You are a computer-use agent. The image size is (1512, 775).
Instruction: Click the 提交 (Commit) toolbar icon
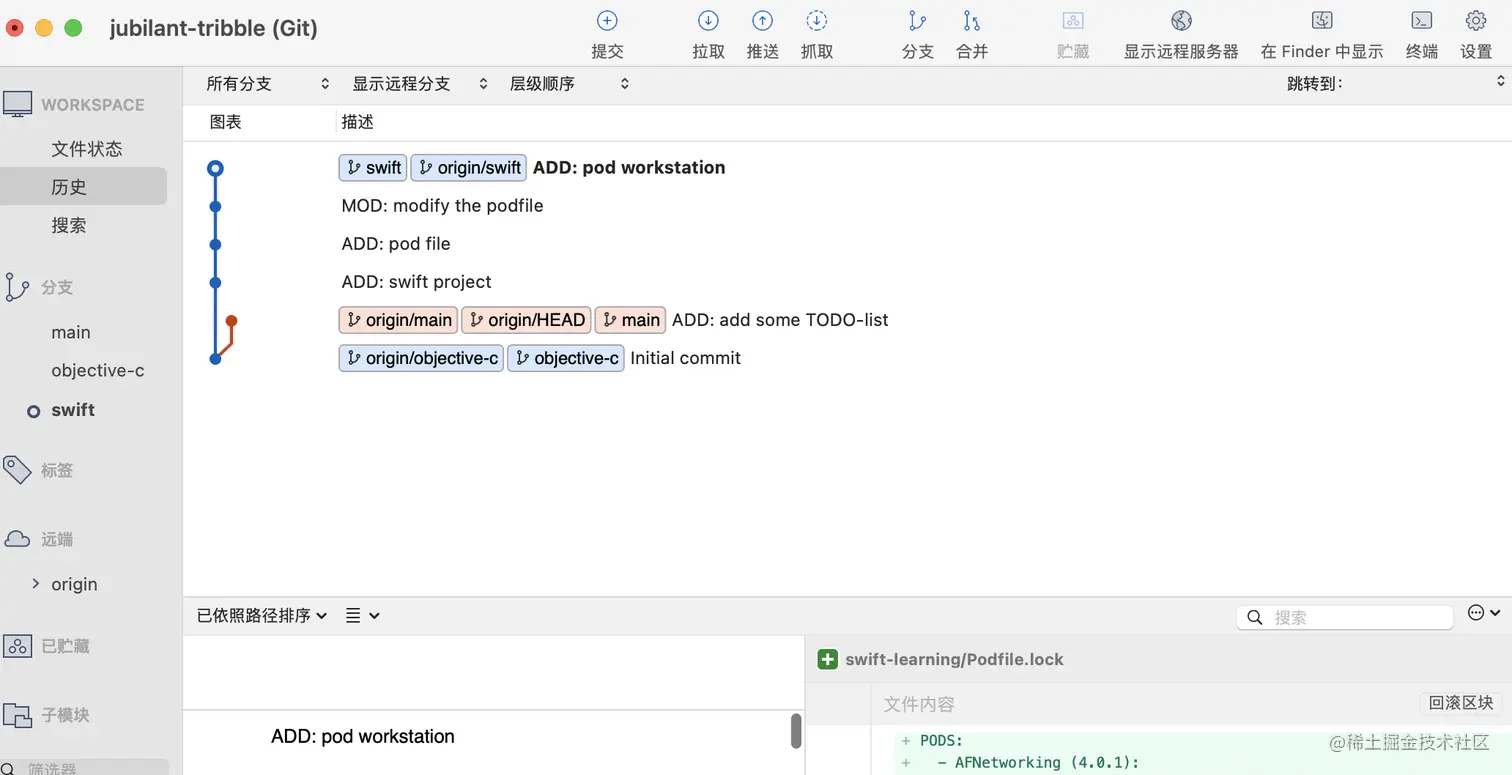click(x=607, y=21)
